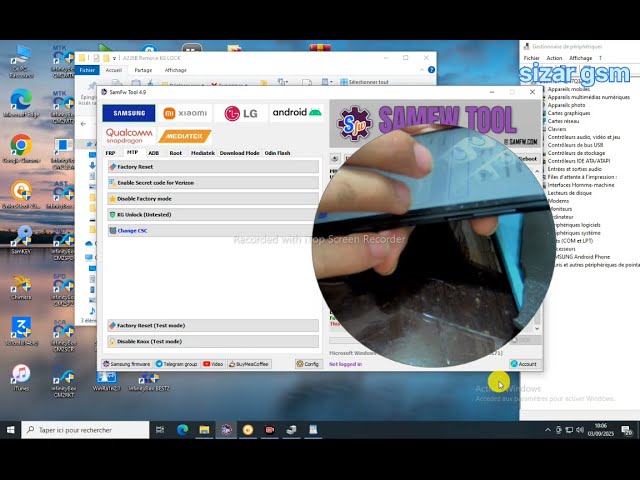Screen dimensions: 640x480
Task: Open the Chimera desktop shortcut
Action: click(21, 286)
